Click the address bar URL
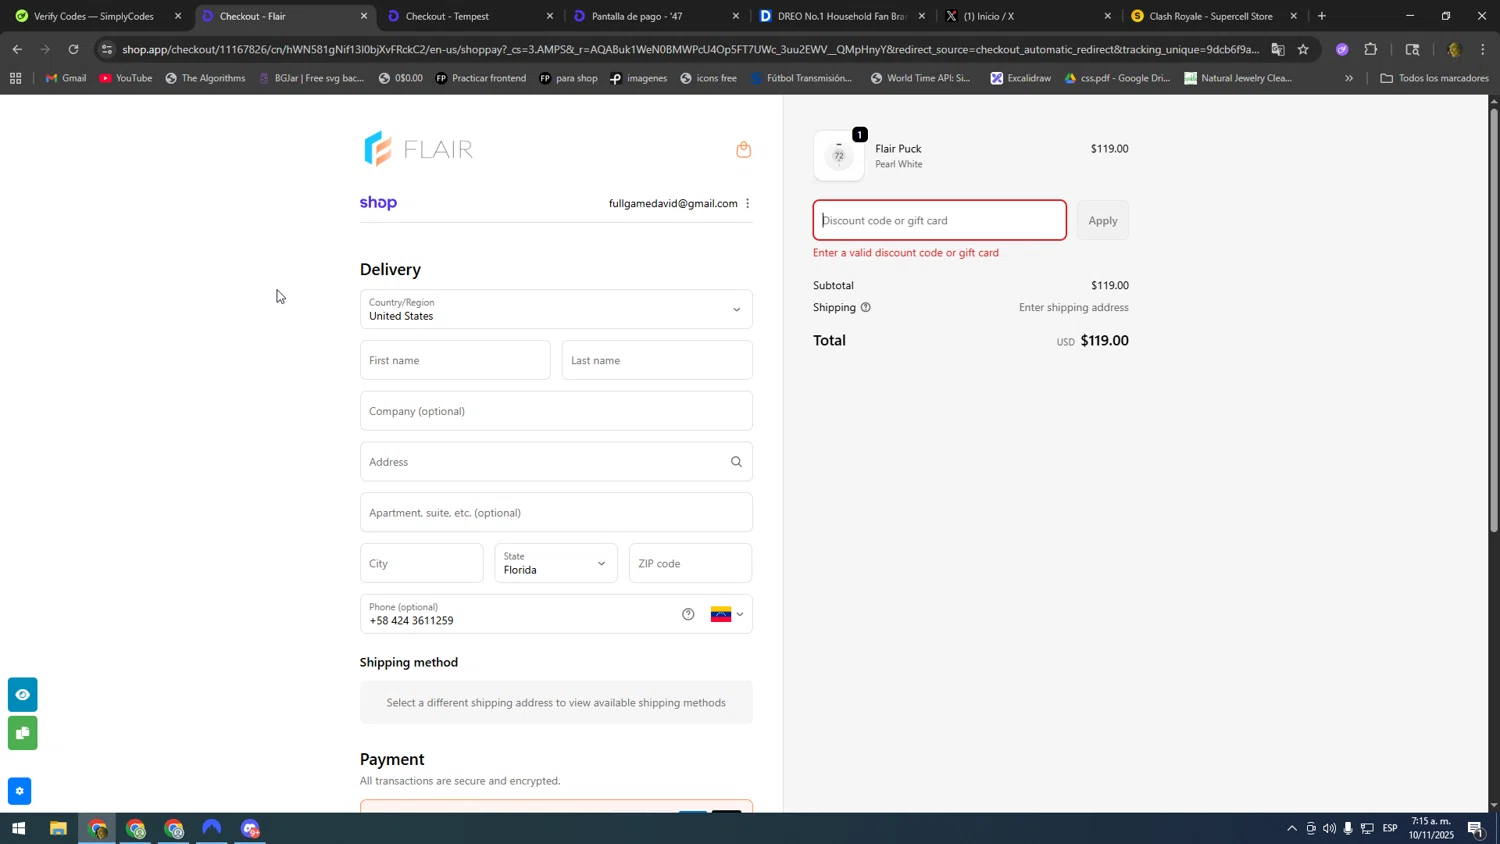The width and height of the screenshot is (1500, 844). (690, 49)
